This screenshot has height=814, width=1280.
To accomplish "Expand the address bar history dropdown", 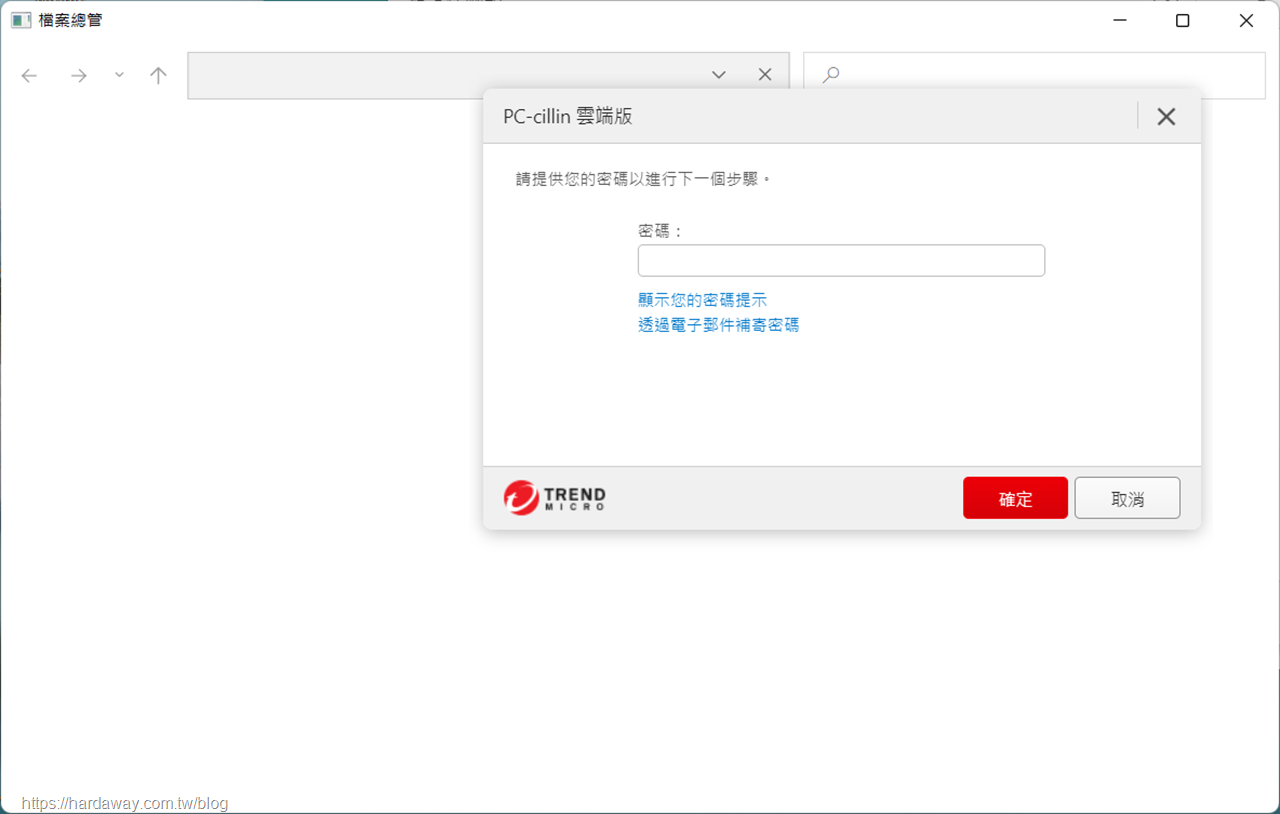I will (718, 75).
